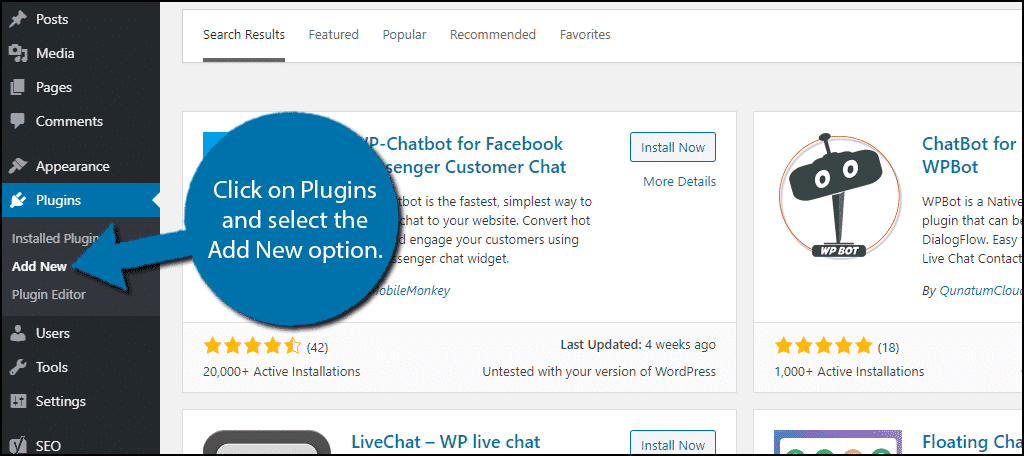The width and height of the screenshot is (1024, 456).
Task: Switch to the Featured tab
Action: point(334,35)
